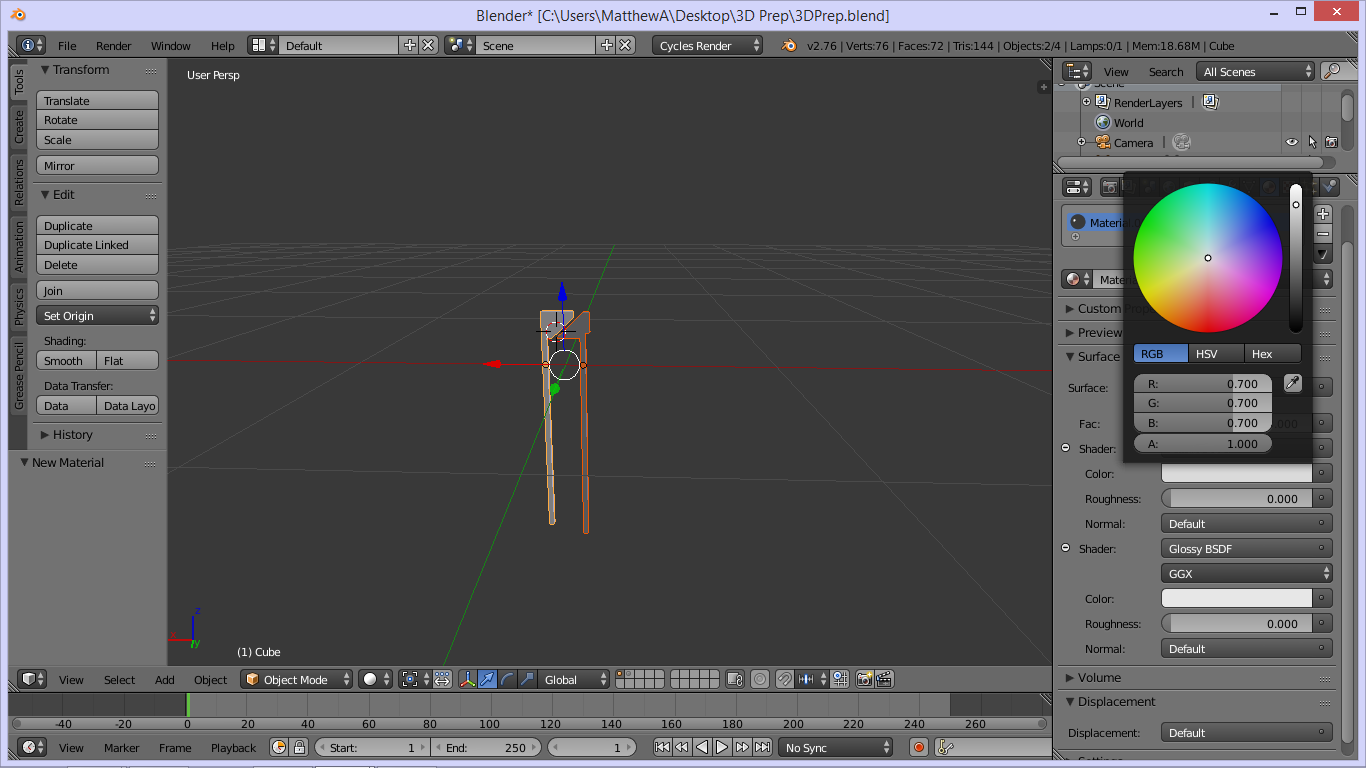
Task: Switch to the Grease Pencil tab
Action: pyautogui.click(x=18, y=375)
